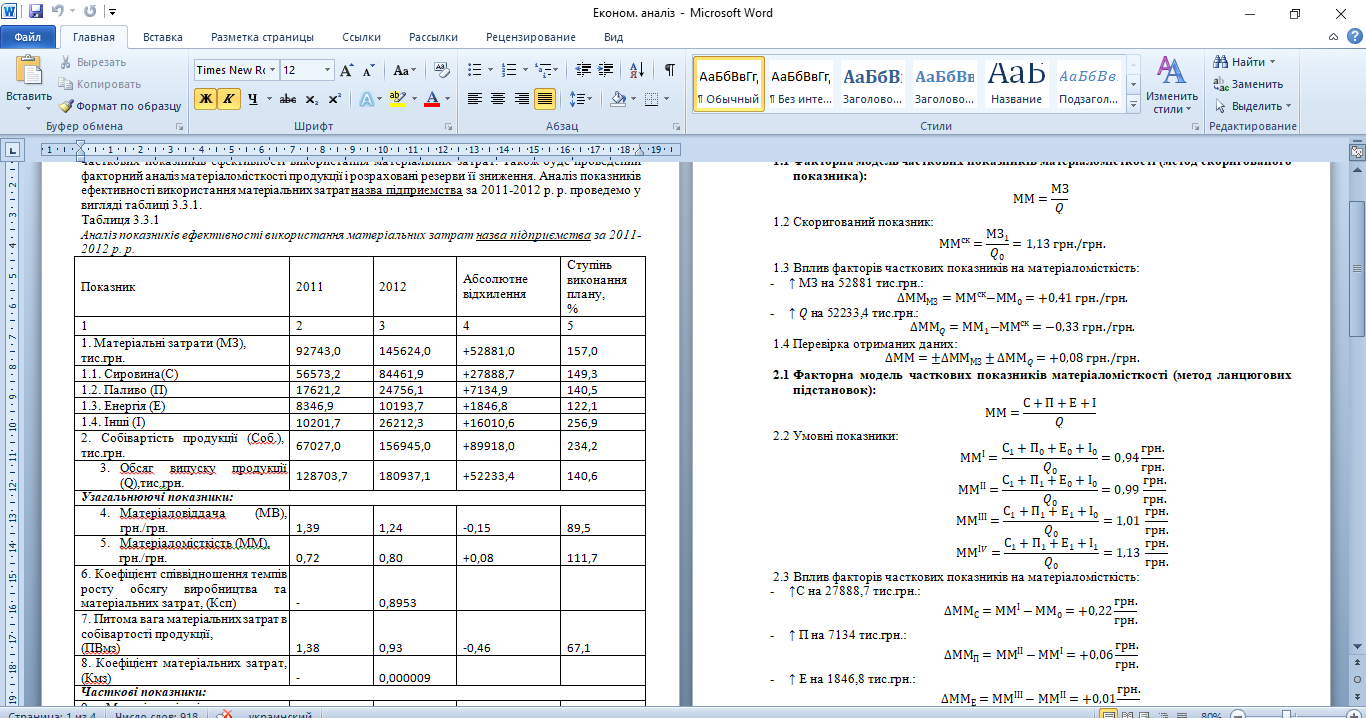Copy selection with the Копировать button
Screen dimensions: 1366x718
pyautogui.click(x=100, y=84)
